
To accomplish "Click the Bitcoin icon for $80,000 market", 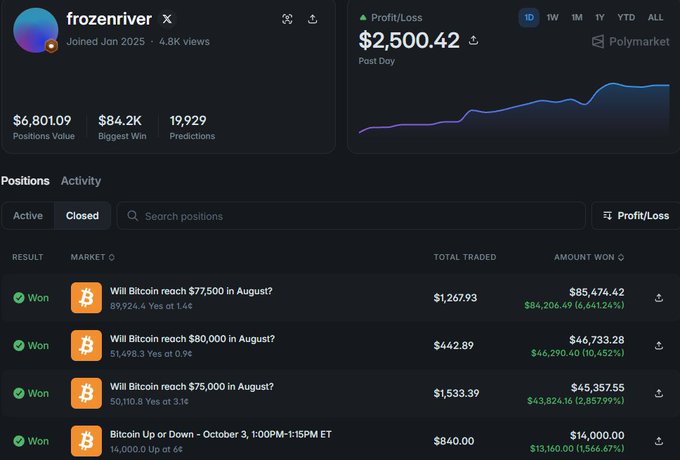I will [86, 346].
